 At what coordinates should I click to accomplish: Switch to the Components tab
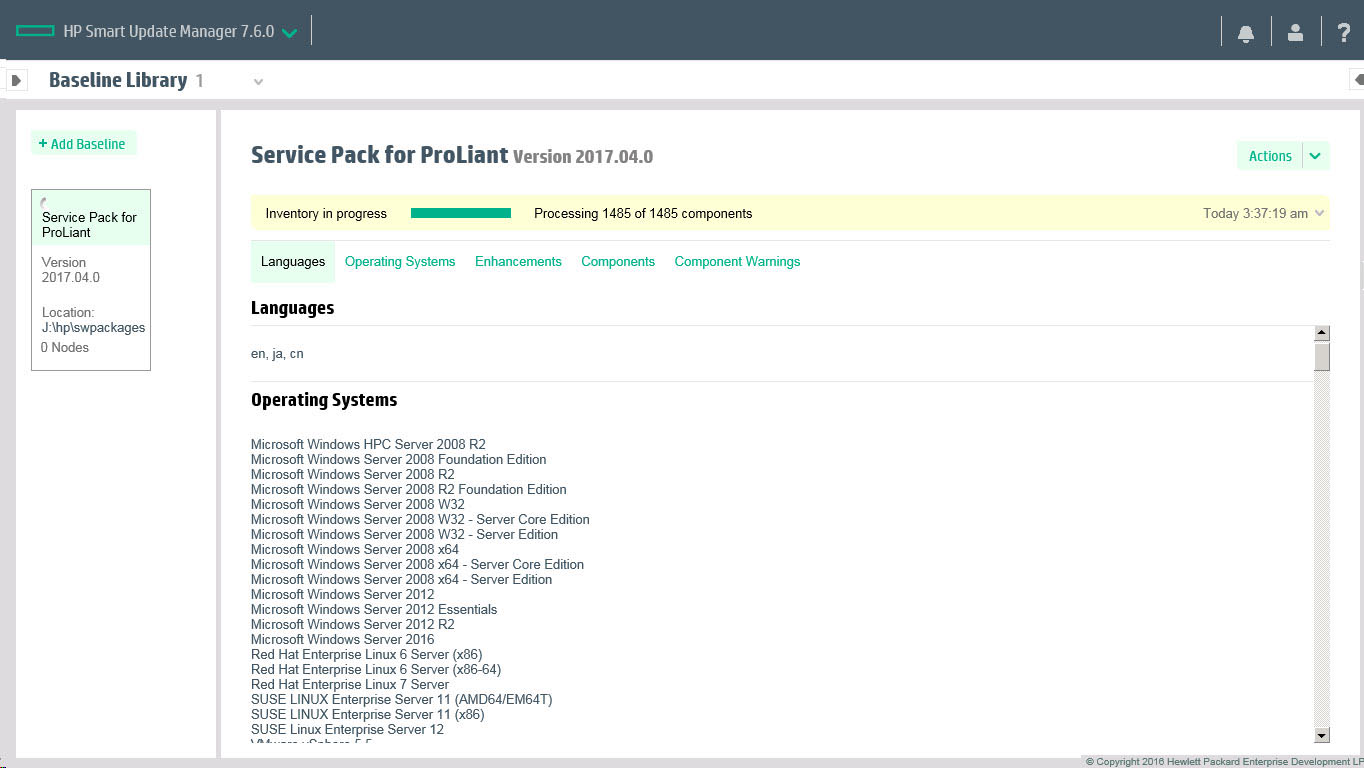click(x=618, y=262)
